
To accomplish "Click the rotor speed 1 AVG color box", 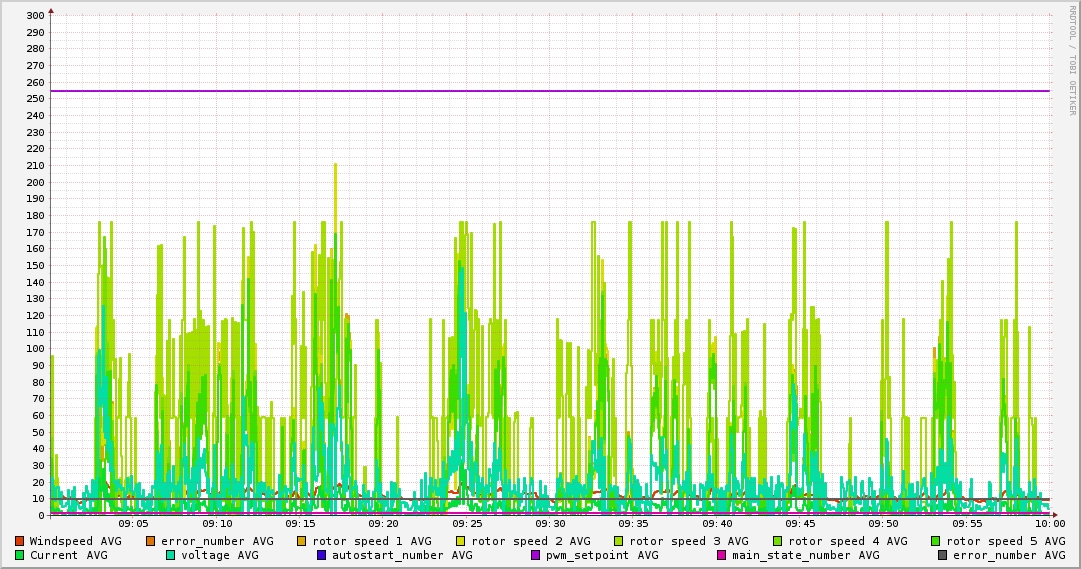I will click(302, 541).
